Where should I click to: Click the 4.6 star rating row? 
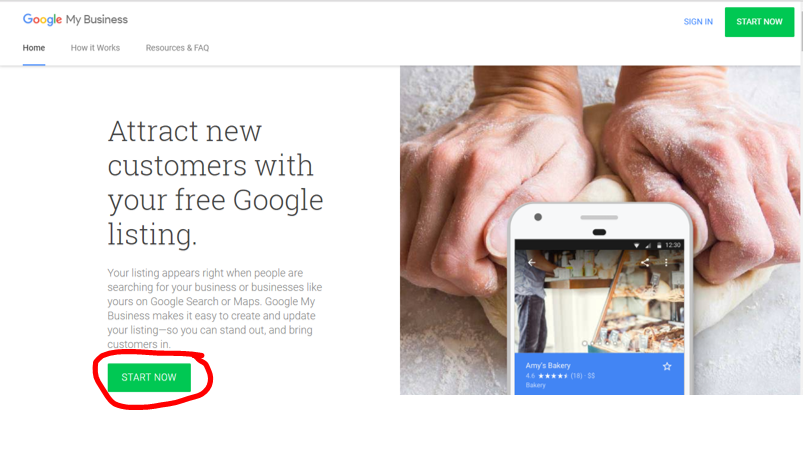tap(560, 376)
